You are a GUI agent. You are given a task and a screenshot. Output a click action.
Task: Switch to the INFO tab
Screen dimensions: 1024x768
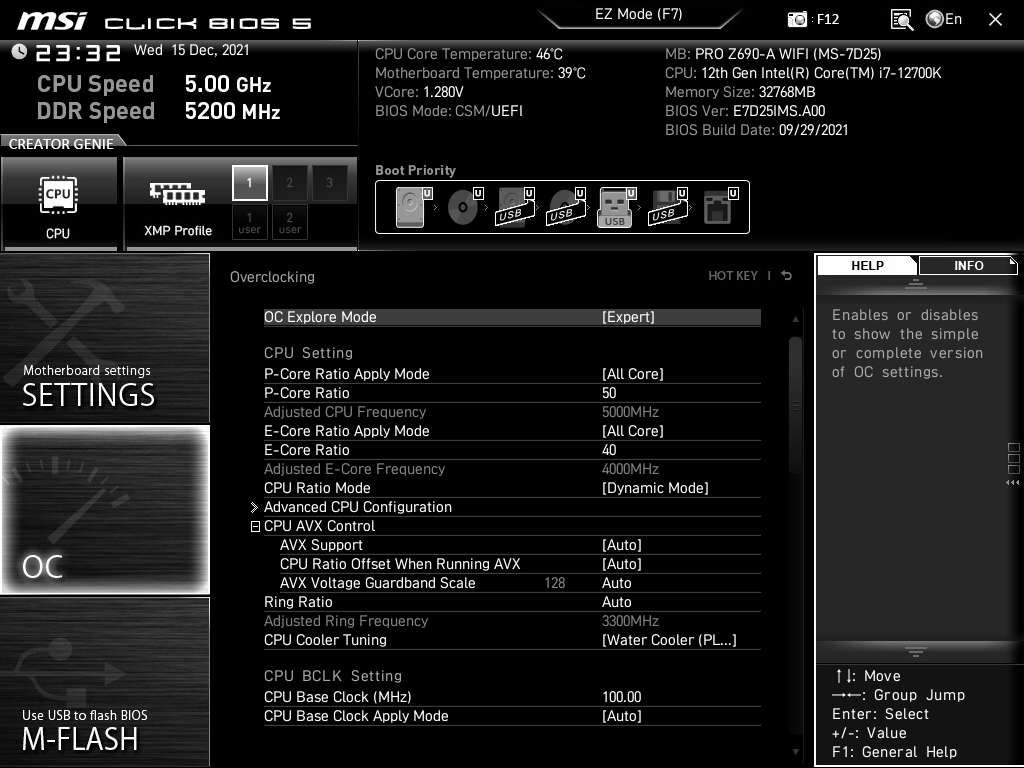point(968,266)
